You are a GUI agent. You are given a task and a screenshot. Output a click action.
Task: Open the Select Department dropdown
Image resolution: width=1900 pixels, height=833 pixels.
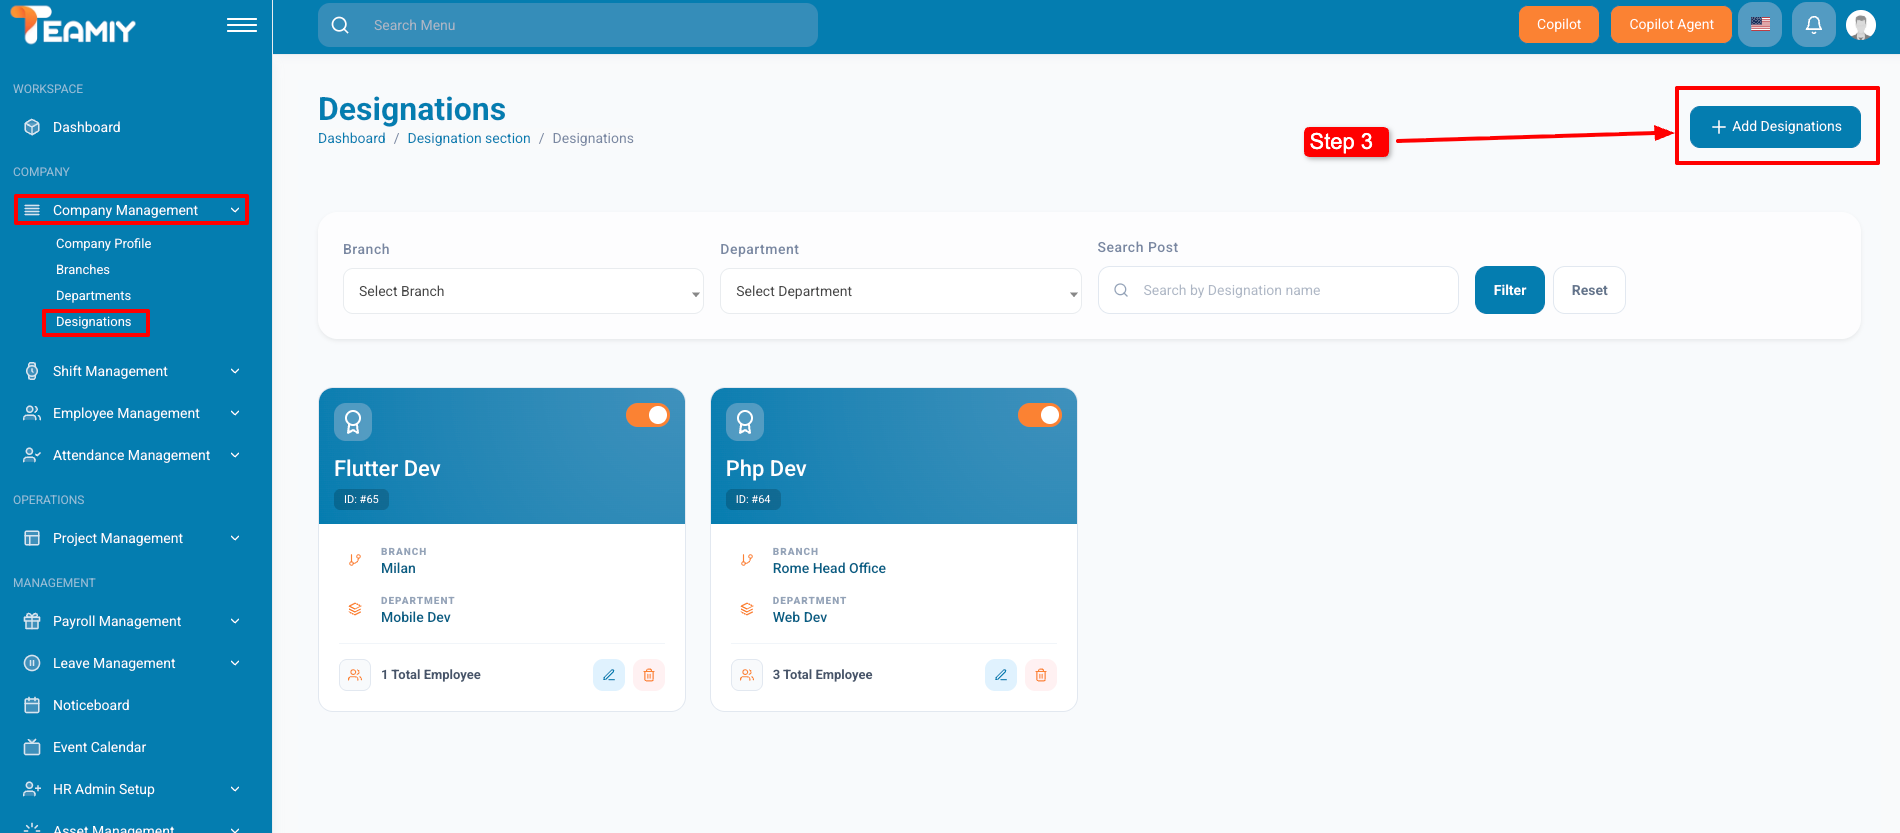[x=900, y=291]
